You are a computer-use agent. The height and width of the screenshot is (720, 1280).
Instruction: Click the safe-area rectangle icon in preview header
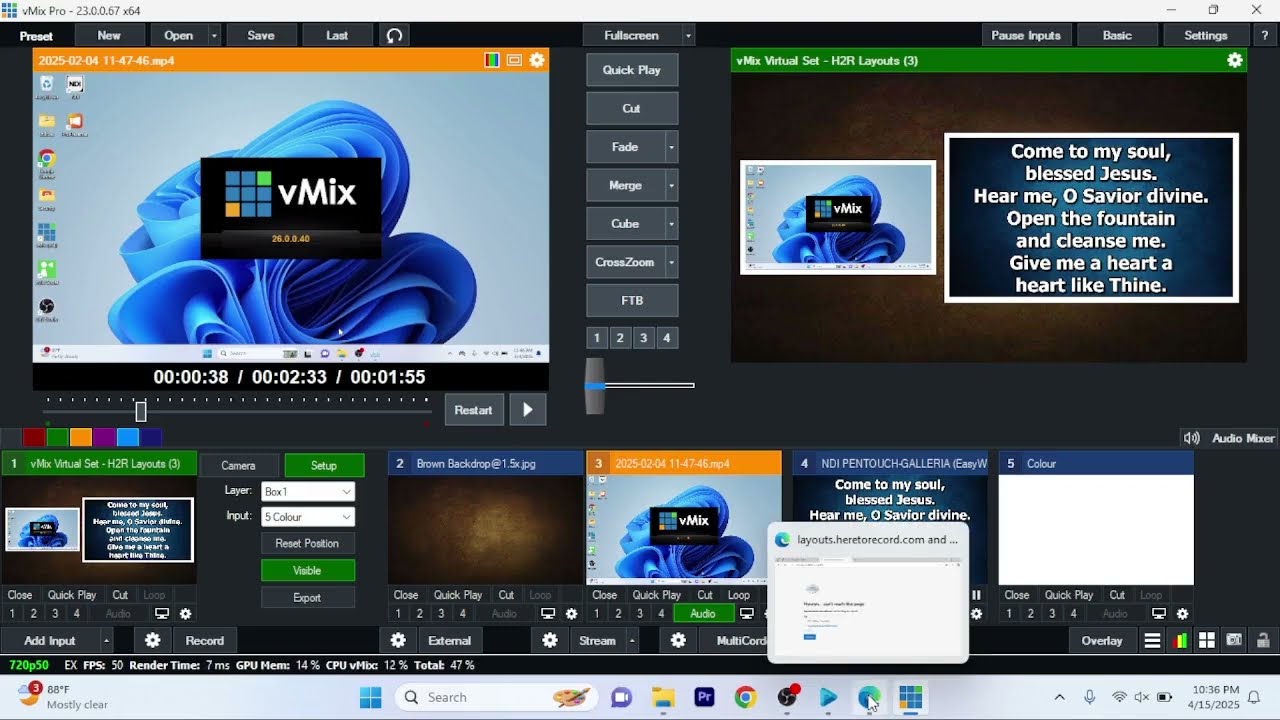[514, 60]
